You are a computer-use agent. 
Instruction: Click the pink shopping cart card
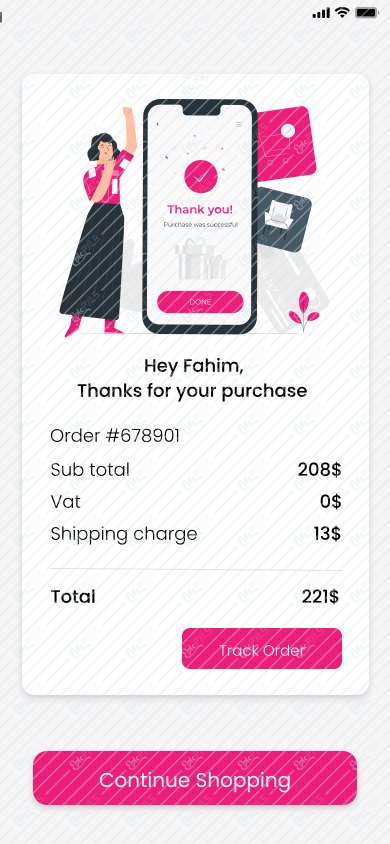click(x=285, y=144)
